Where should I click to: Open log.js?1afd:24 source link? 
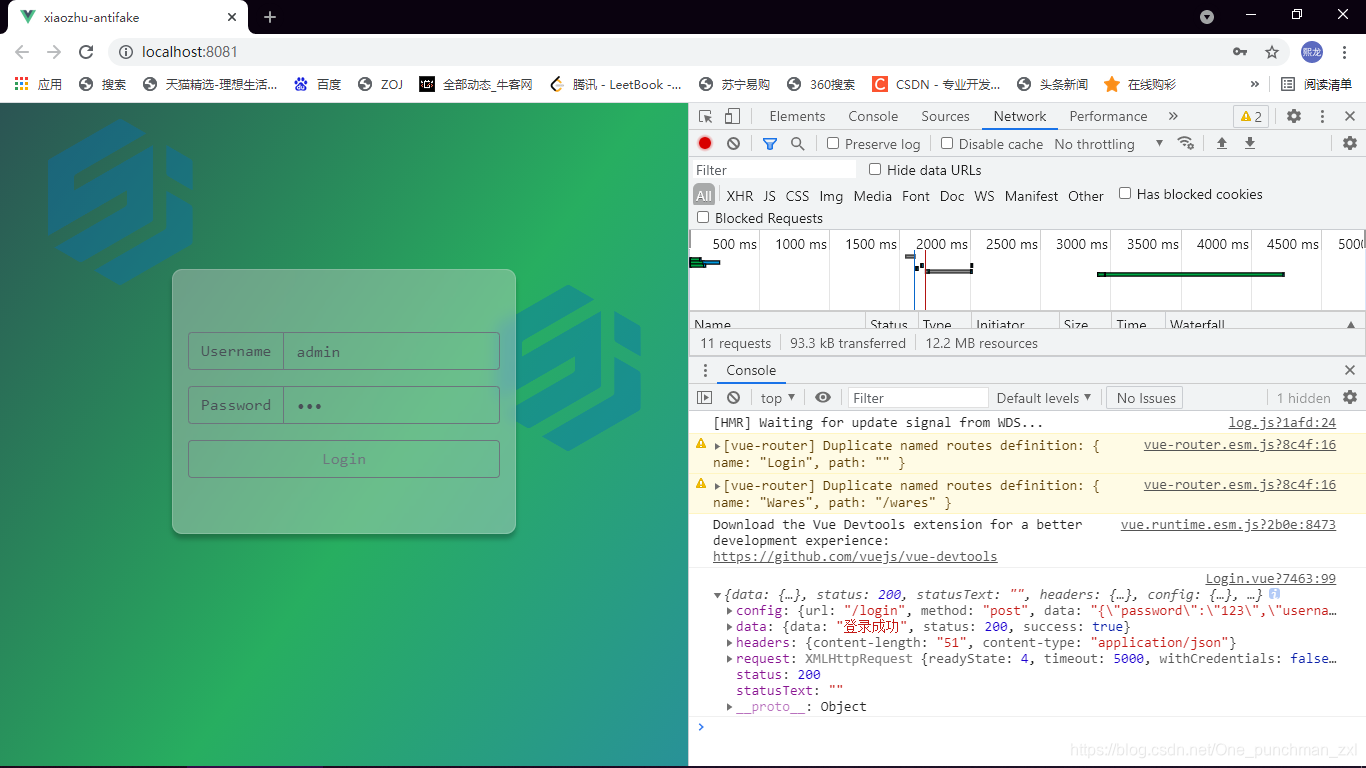coord(1282,422)
